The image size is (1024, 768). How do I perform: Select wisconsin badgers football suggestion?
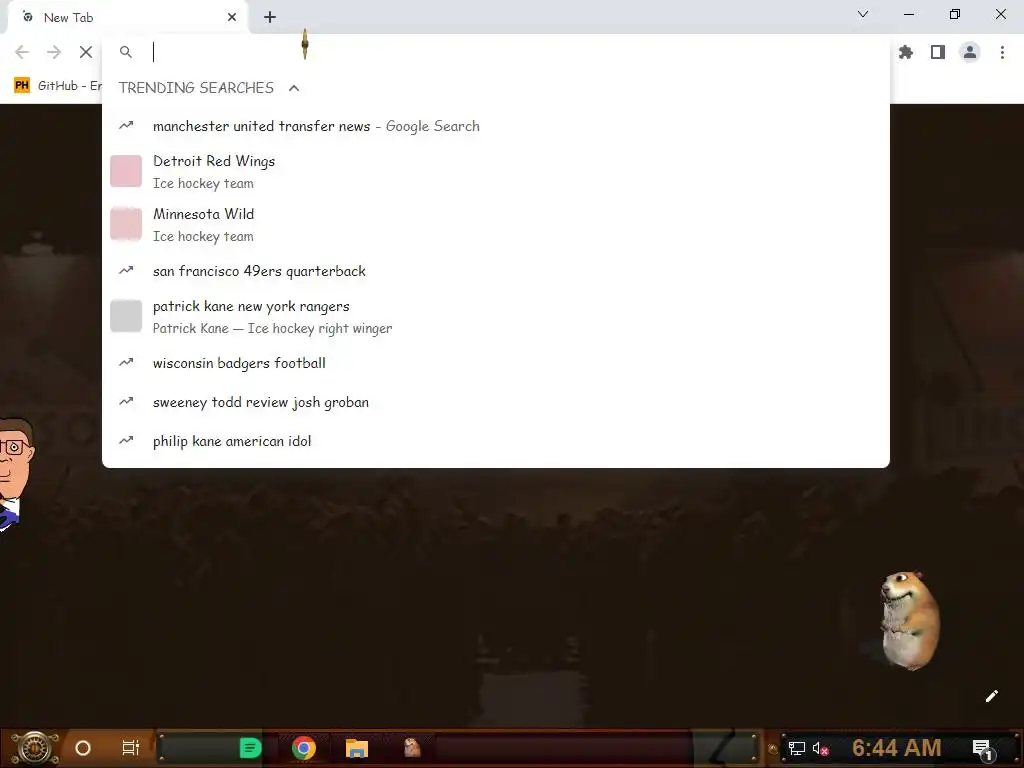(x=496, y=363)
